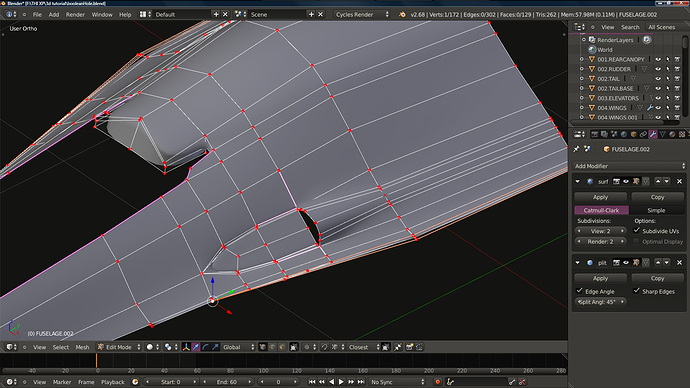Viewport: 690px width, 388px height.
Task: Click the Split Angle 45° field
Action: (x=601, y=302)
